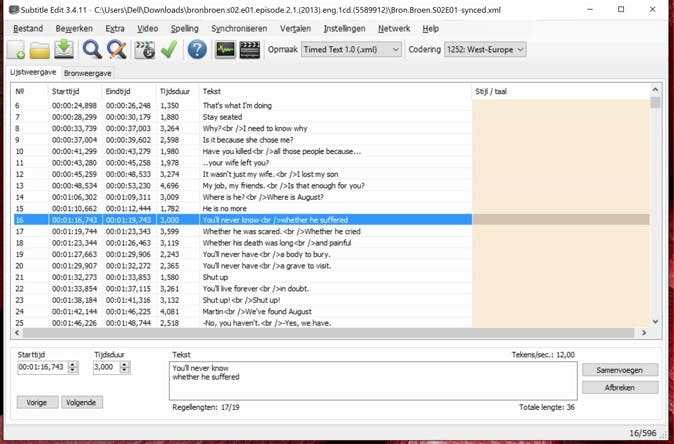Adjust the Starttijd spinner arrows
674x444 pixels.
[73, 367]
